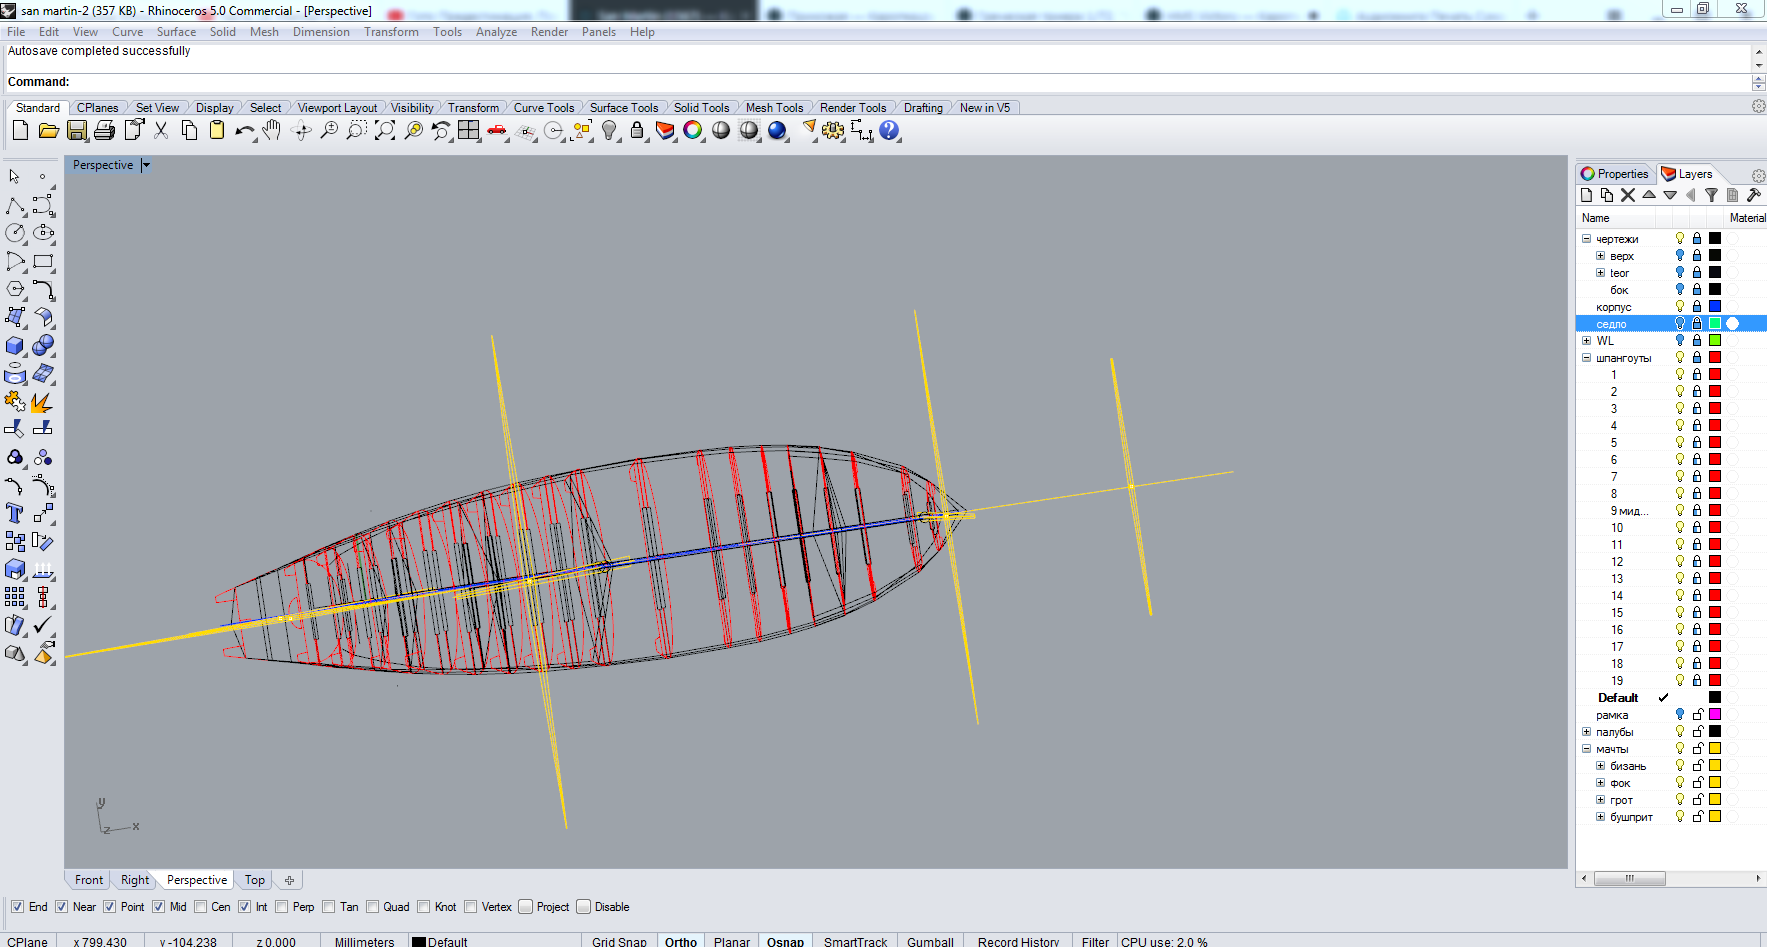This screenshot has height=947, width=1767.
Task: Uncheck the End object snap
Action: [x=17, y=907]
